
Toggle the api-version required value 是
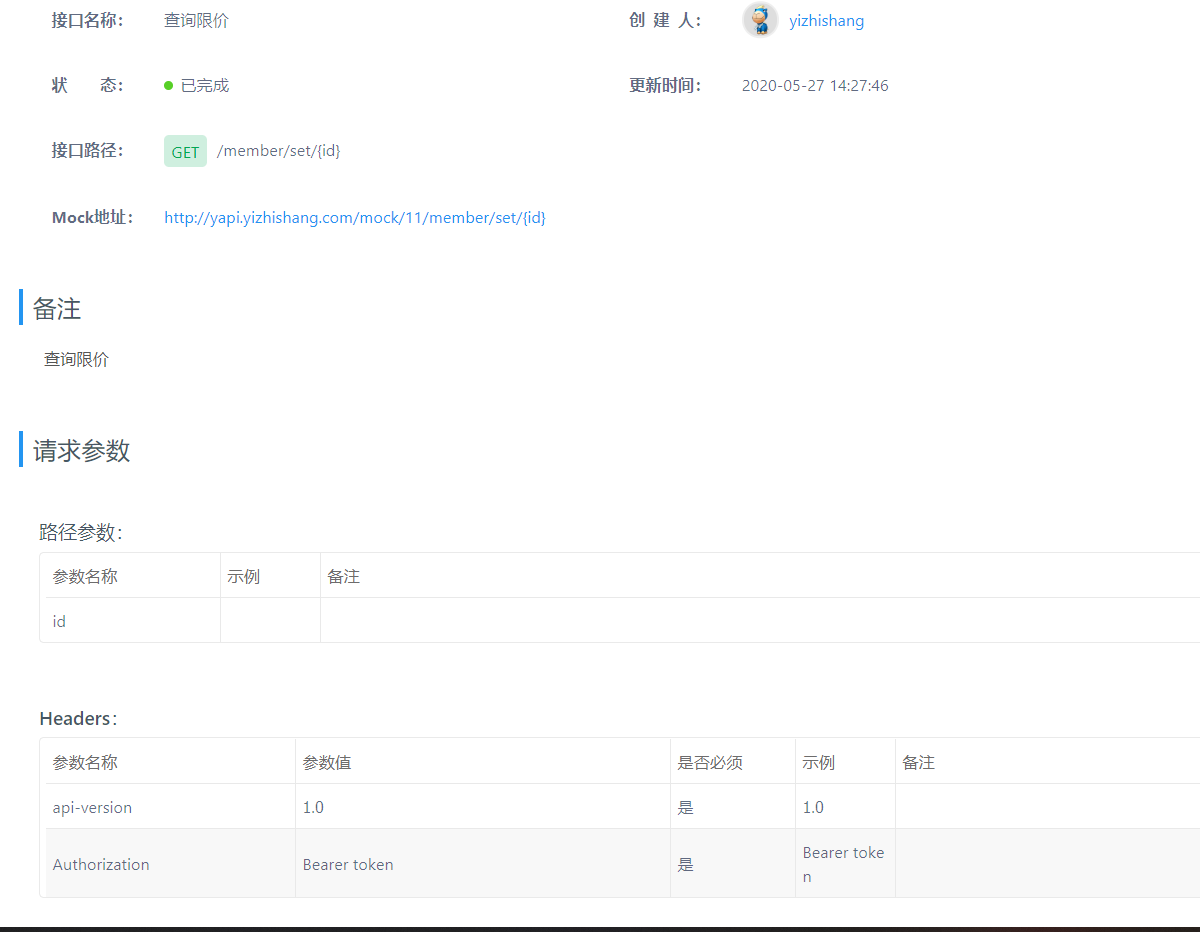(684, 806)
